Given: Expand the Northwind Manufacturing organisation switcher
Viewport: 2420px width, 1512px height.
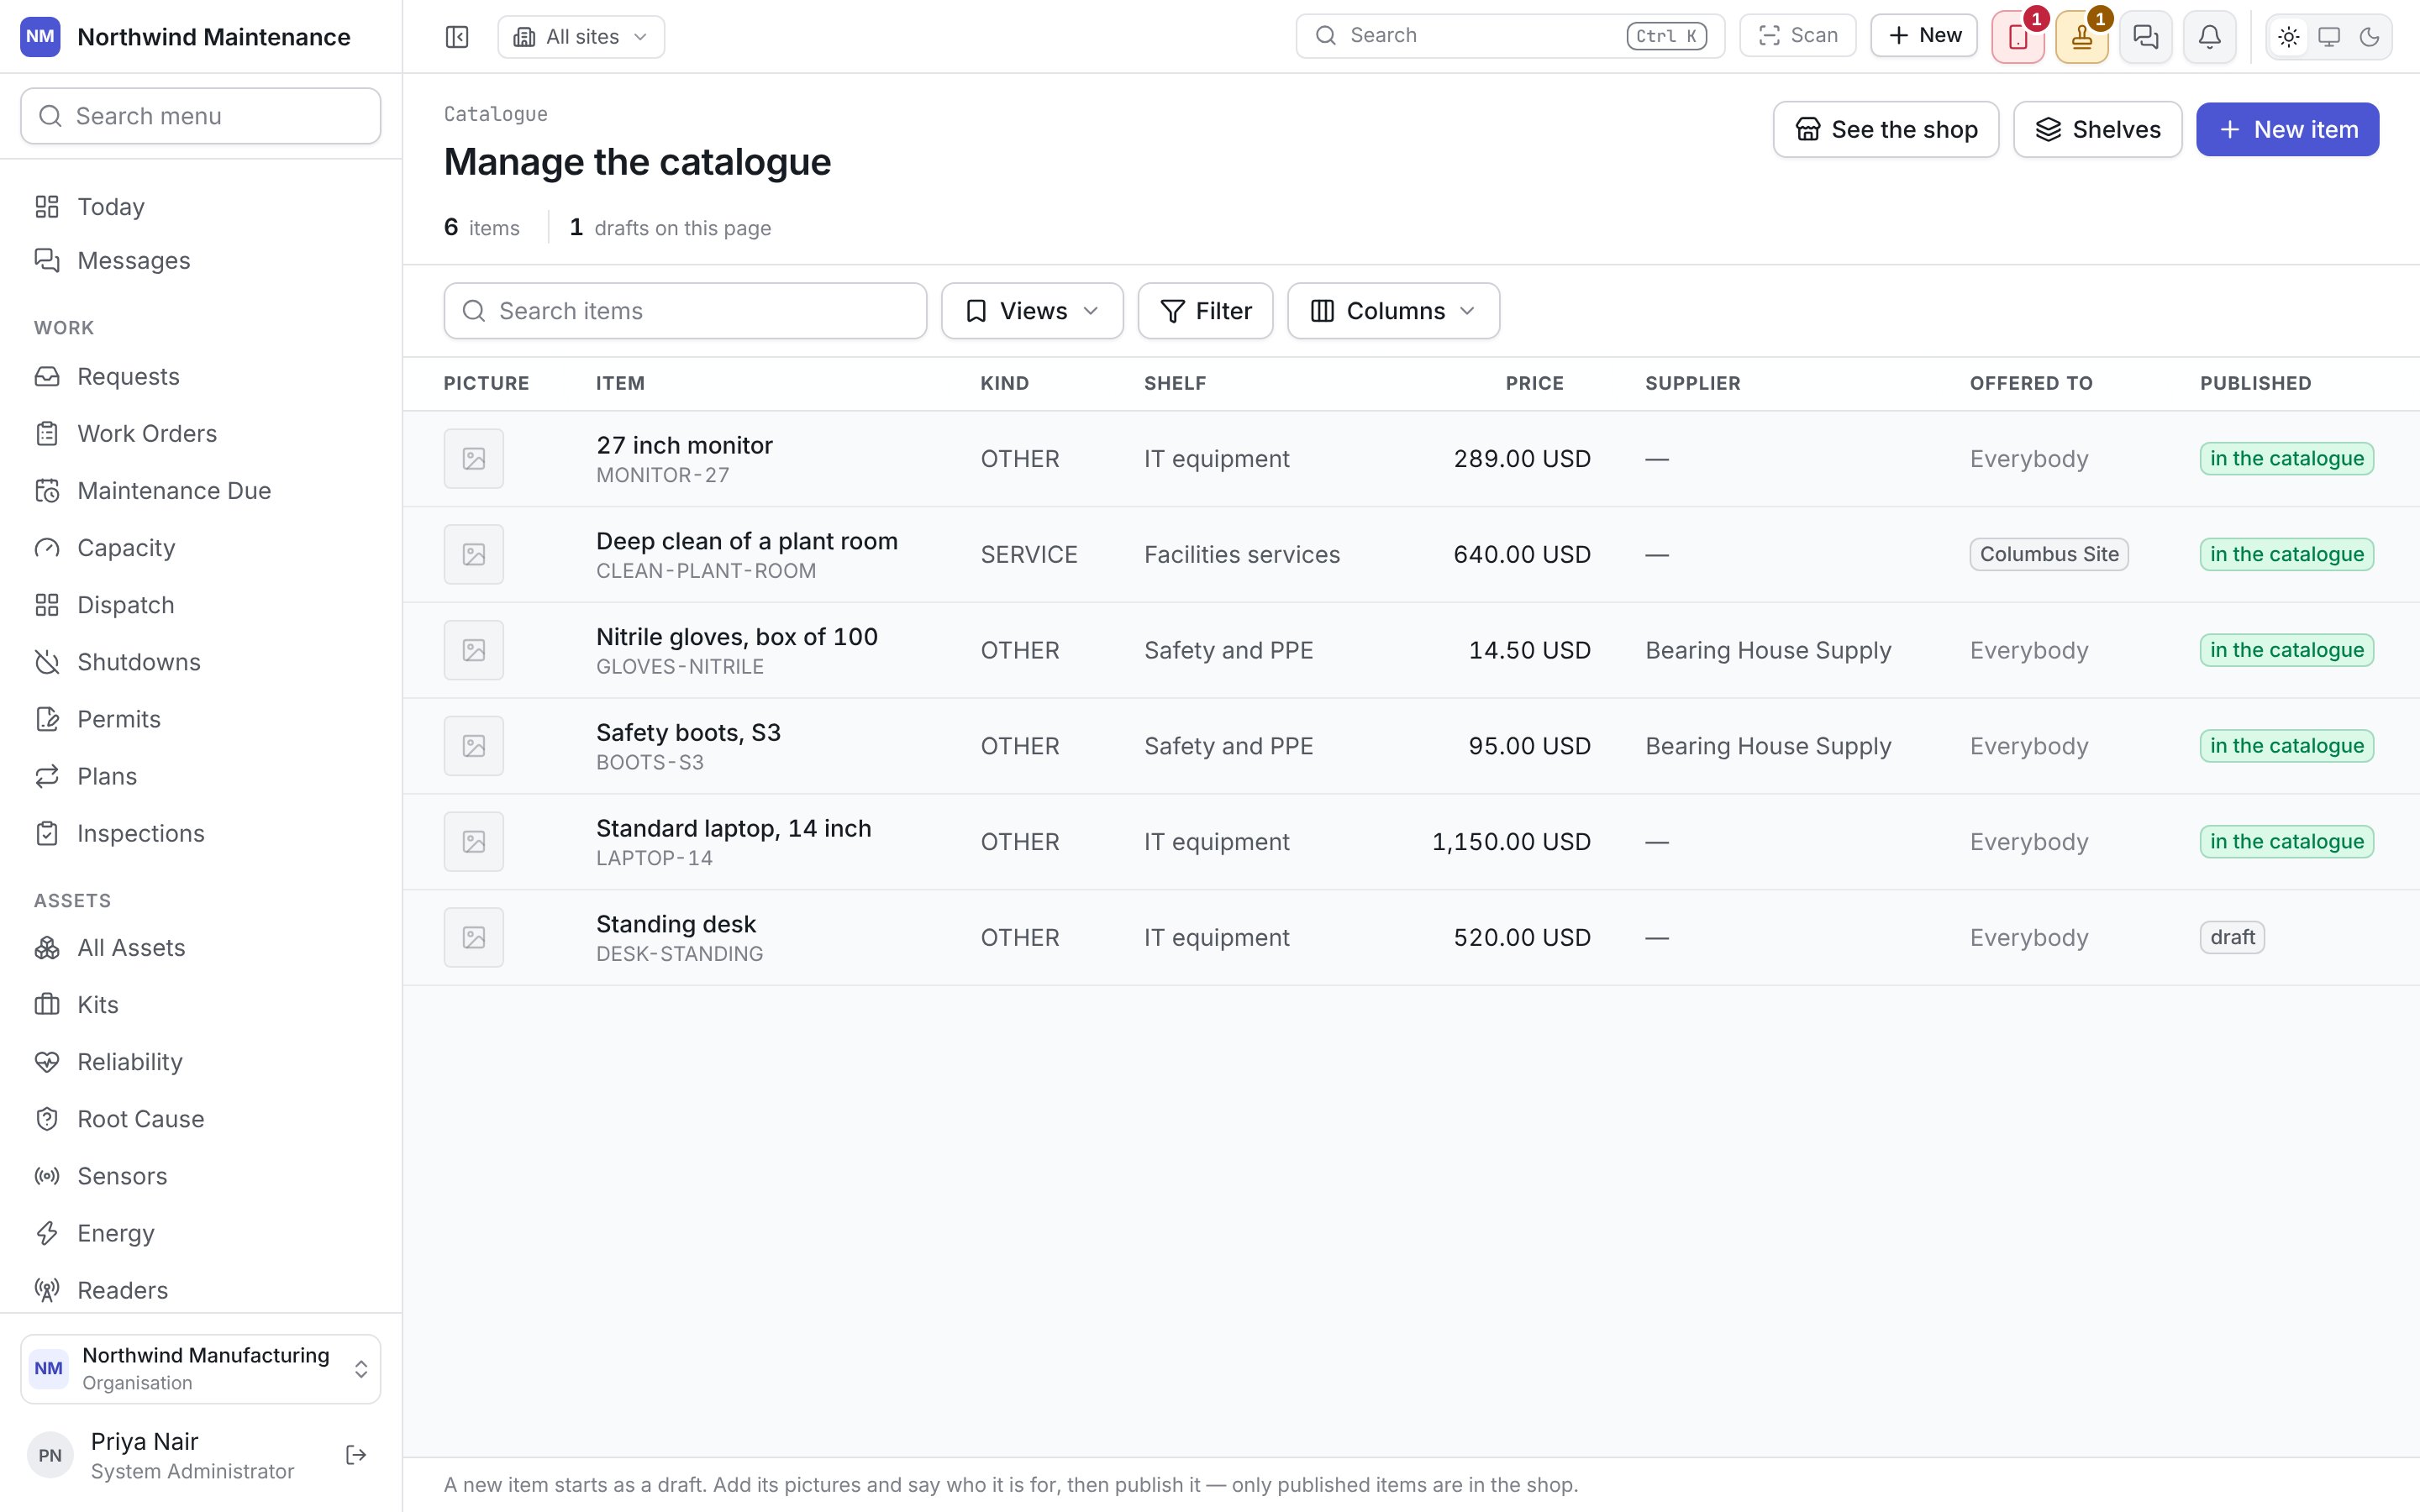Looking at the screenshot, I should [x=201, y=1368].
